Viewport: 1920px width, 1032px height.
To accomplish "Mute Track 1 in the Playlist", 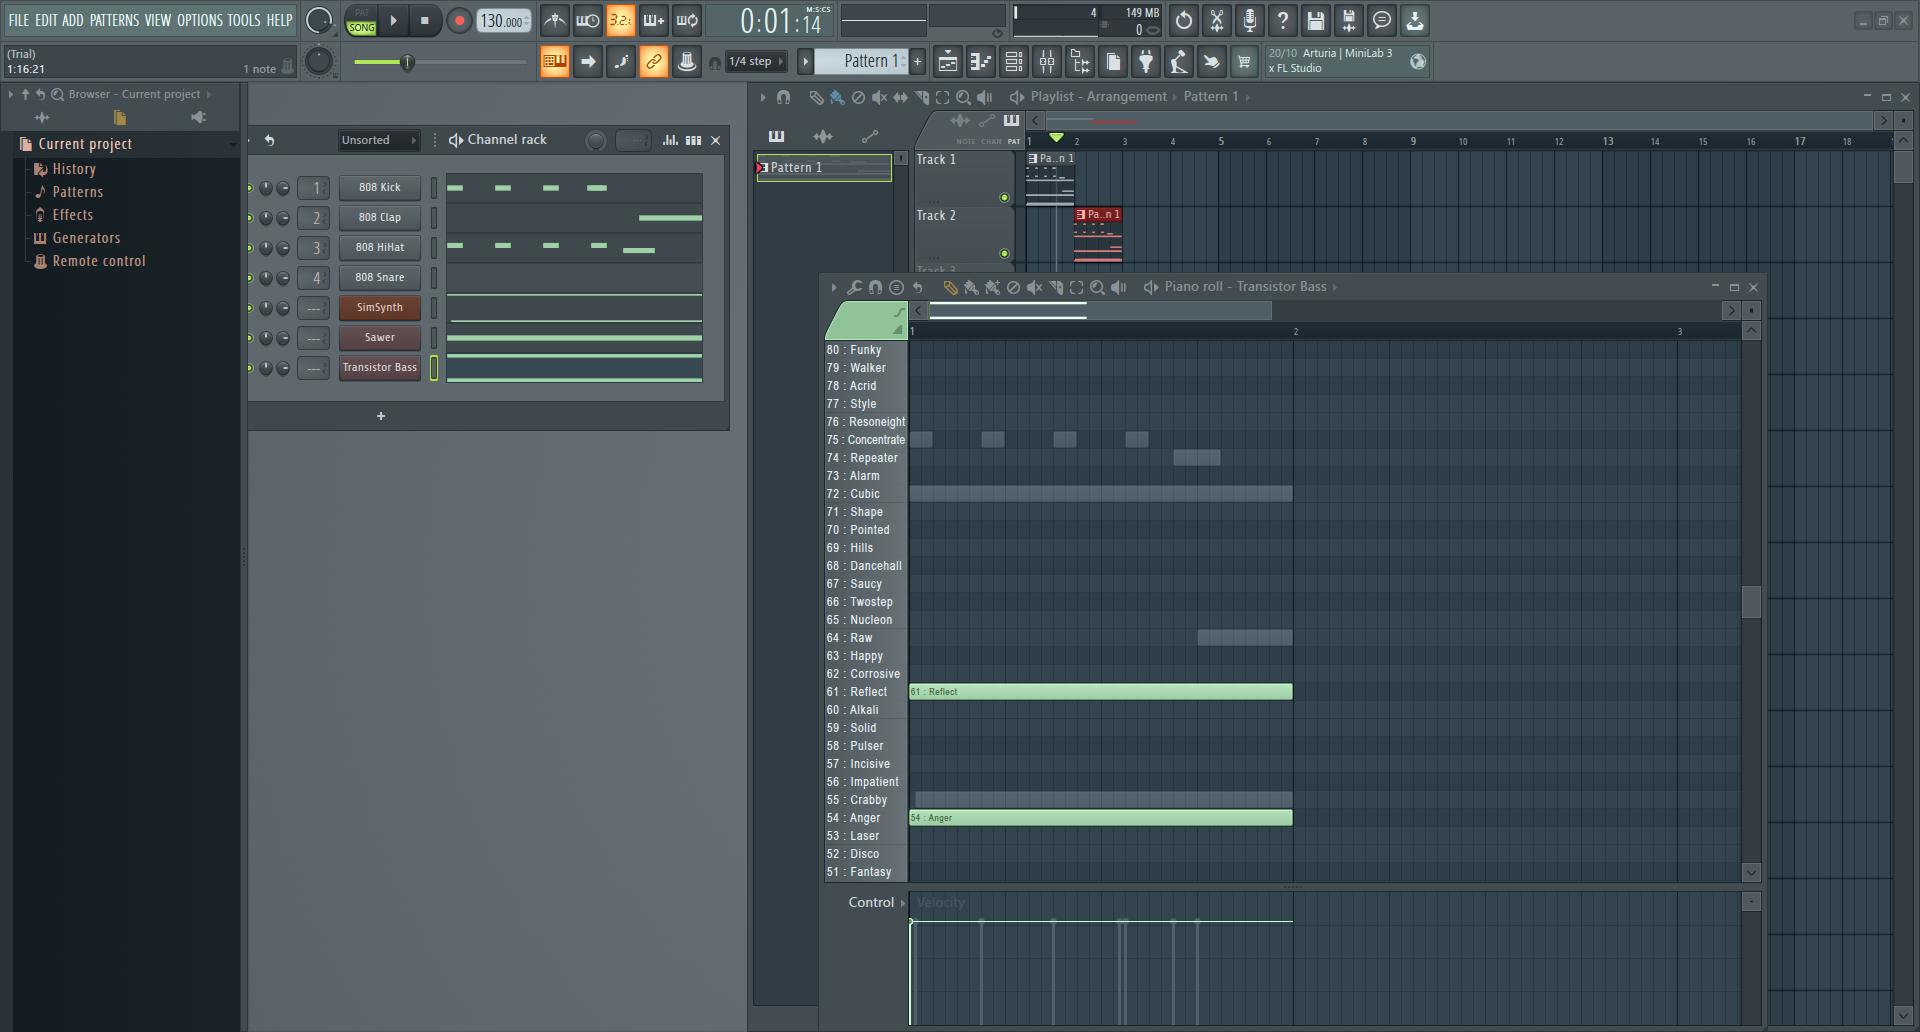I will tap(1004, 198).
